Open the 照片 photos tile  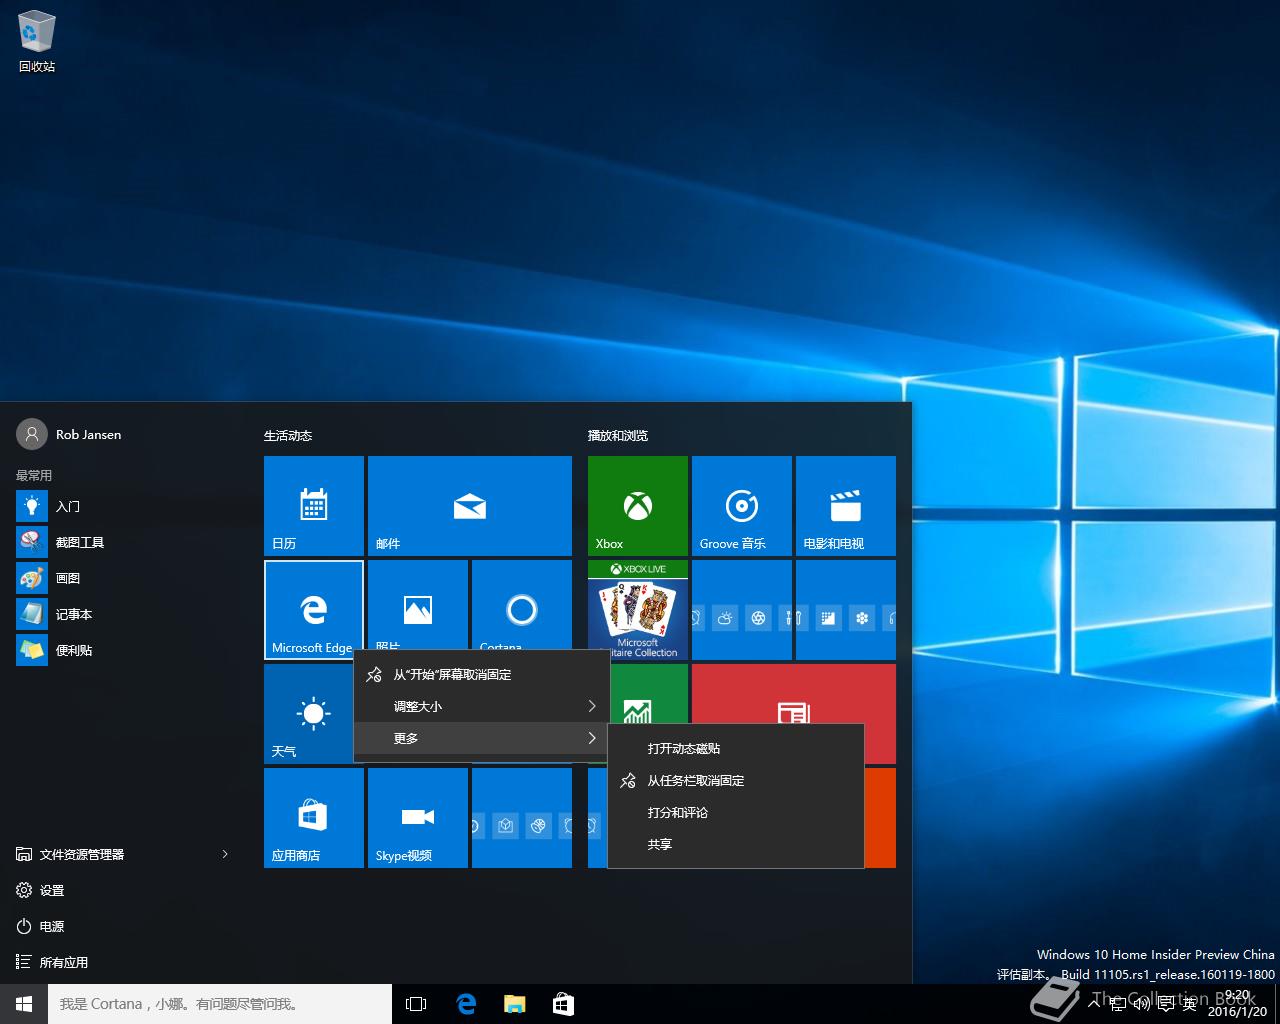tap(418, 605)
